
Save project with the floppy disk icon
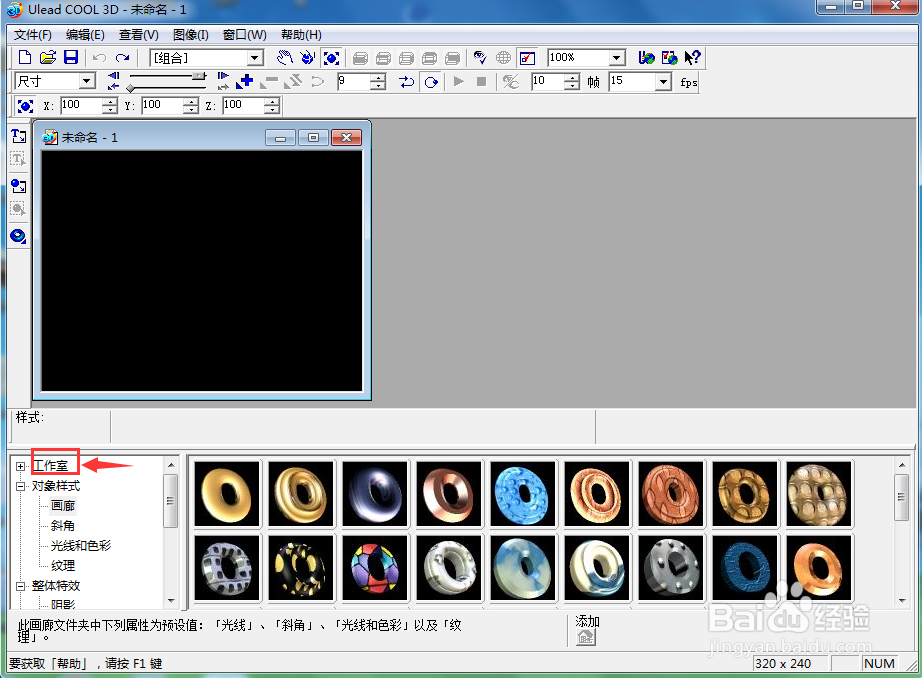(71, 58)
